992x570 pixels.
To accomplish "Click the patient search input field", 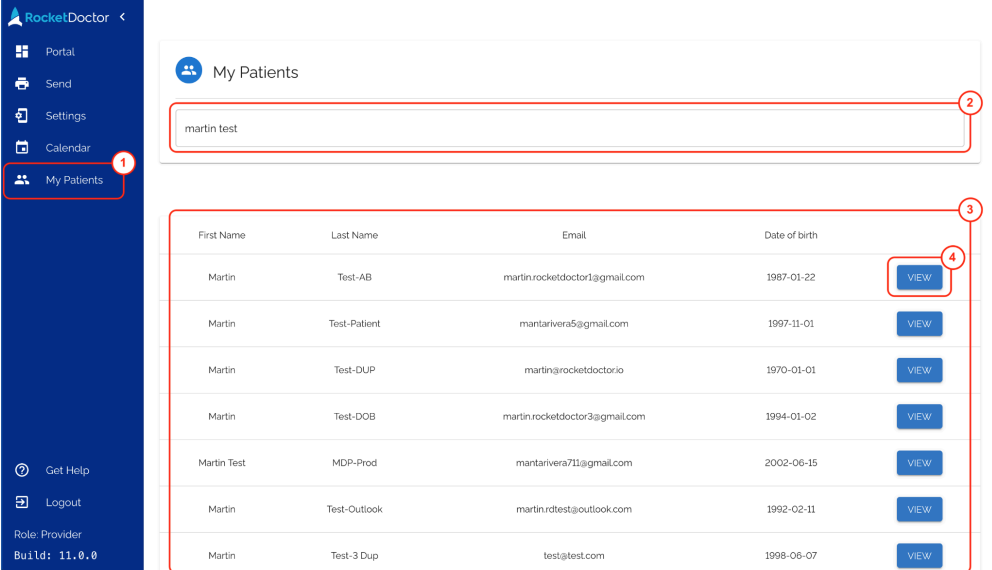I will [x=570, y=129].
